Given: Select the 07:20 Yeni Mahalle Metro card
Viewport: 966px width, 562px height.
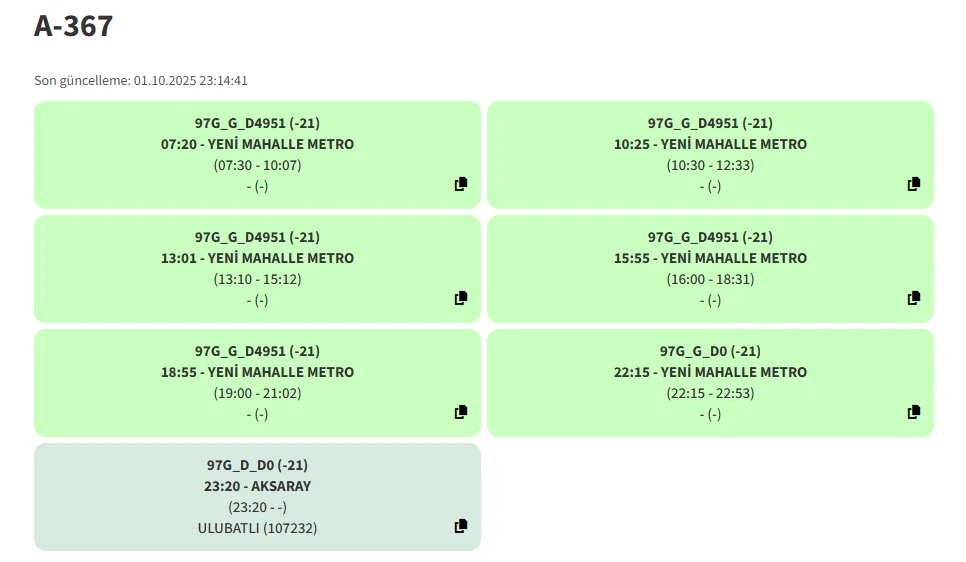Looking at the screenshot, I should [257, 154].
